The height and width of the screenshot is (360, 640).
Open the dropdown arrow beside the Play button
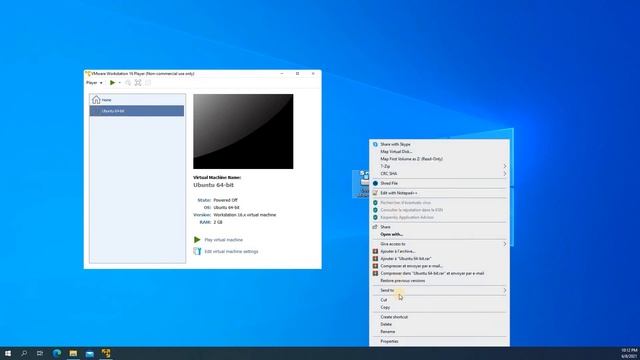pos(120,83)
